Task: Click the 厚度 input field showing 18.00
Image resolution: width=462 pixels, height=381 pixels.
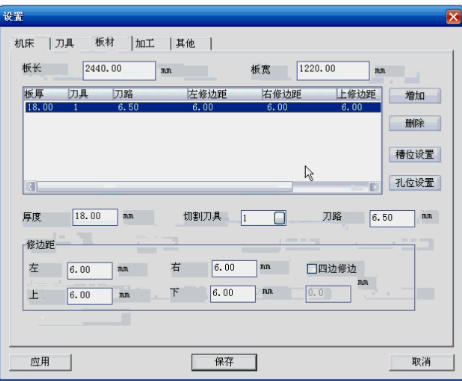Action: [95, 217]
